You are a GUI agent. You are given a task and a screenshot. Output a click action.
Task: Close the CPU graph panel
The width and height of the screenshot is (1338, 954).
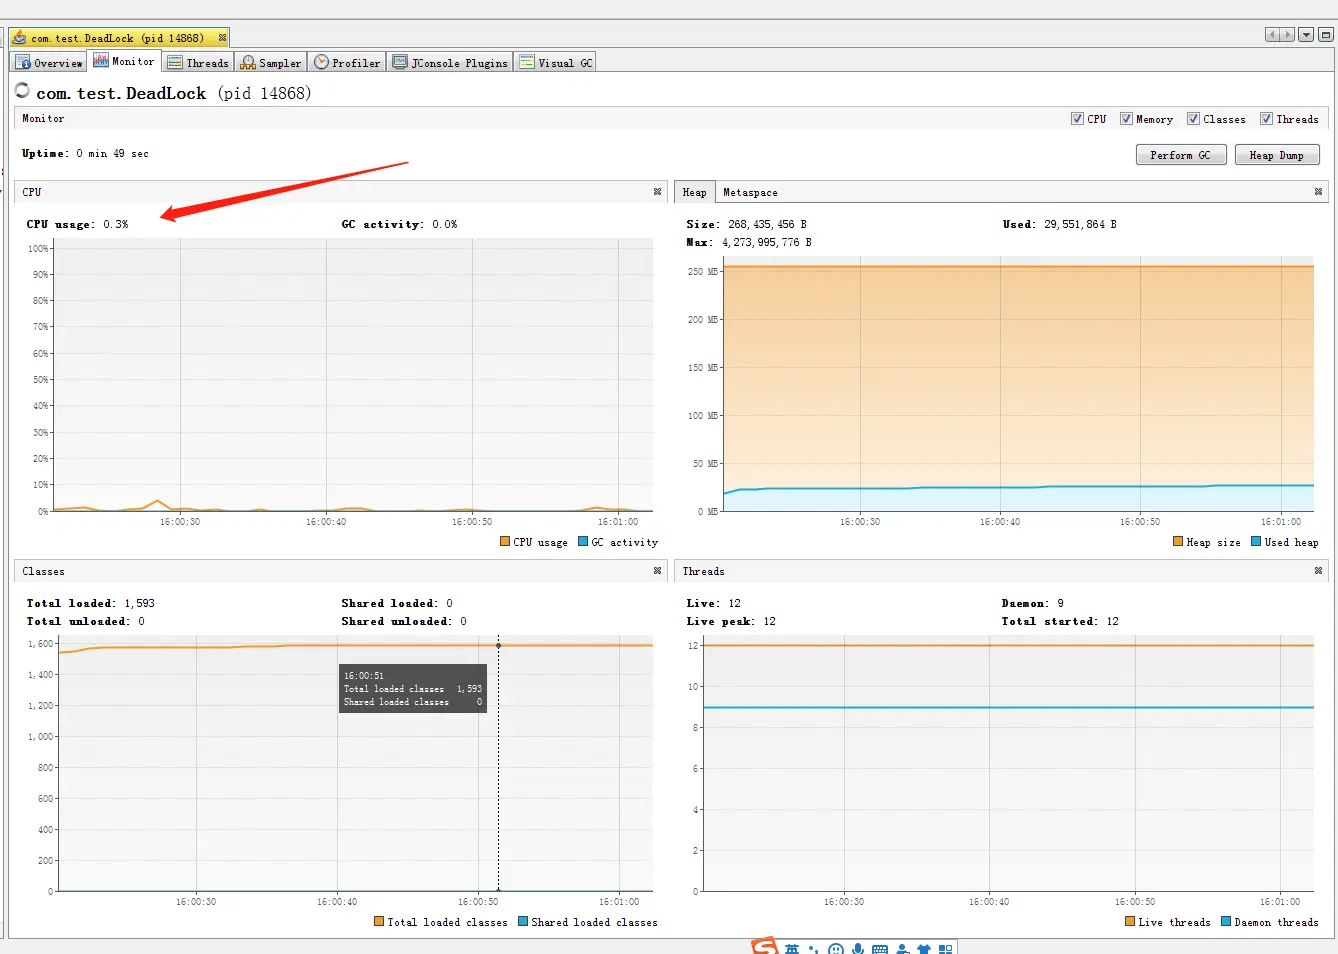point(657,192)
